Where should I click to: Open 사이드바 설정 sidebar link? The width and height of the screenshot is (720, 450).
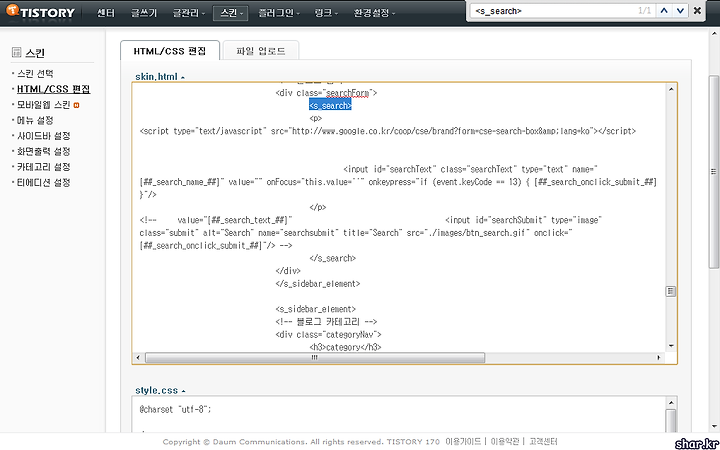coord(43,136)
